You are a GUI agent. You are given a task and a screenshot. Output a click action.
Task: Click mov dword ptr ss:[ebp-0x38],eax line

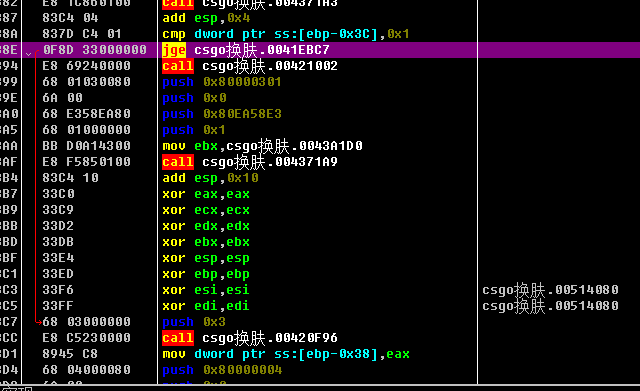[x=286, y=354]
